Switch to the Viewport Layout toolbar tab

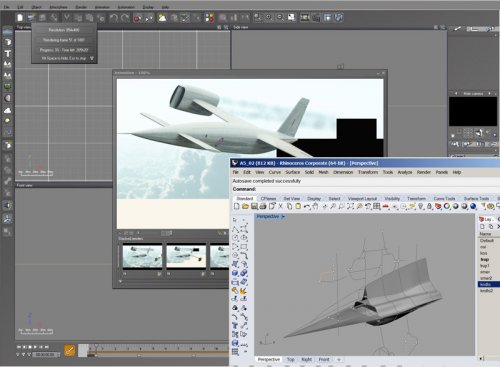tap(362, 199)
